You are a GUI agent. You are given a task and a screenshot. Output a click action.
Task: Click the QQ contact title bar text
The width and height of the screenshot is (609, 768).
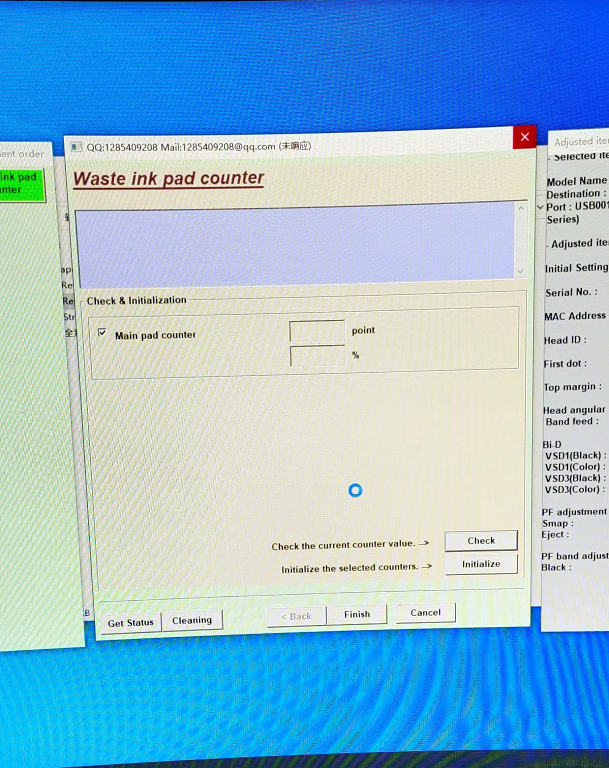click(x=198, y=147)
